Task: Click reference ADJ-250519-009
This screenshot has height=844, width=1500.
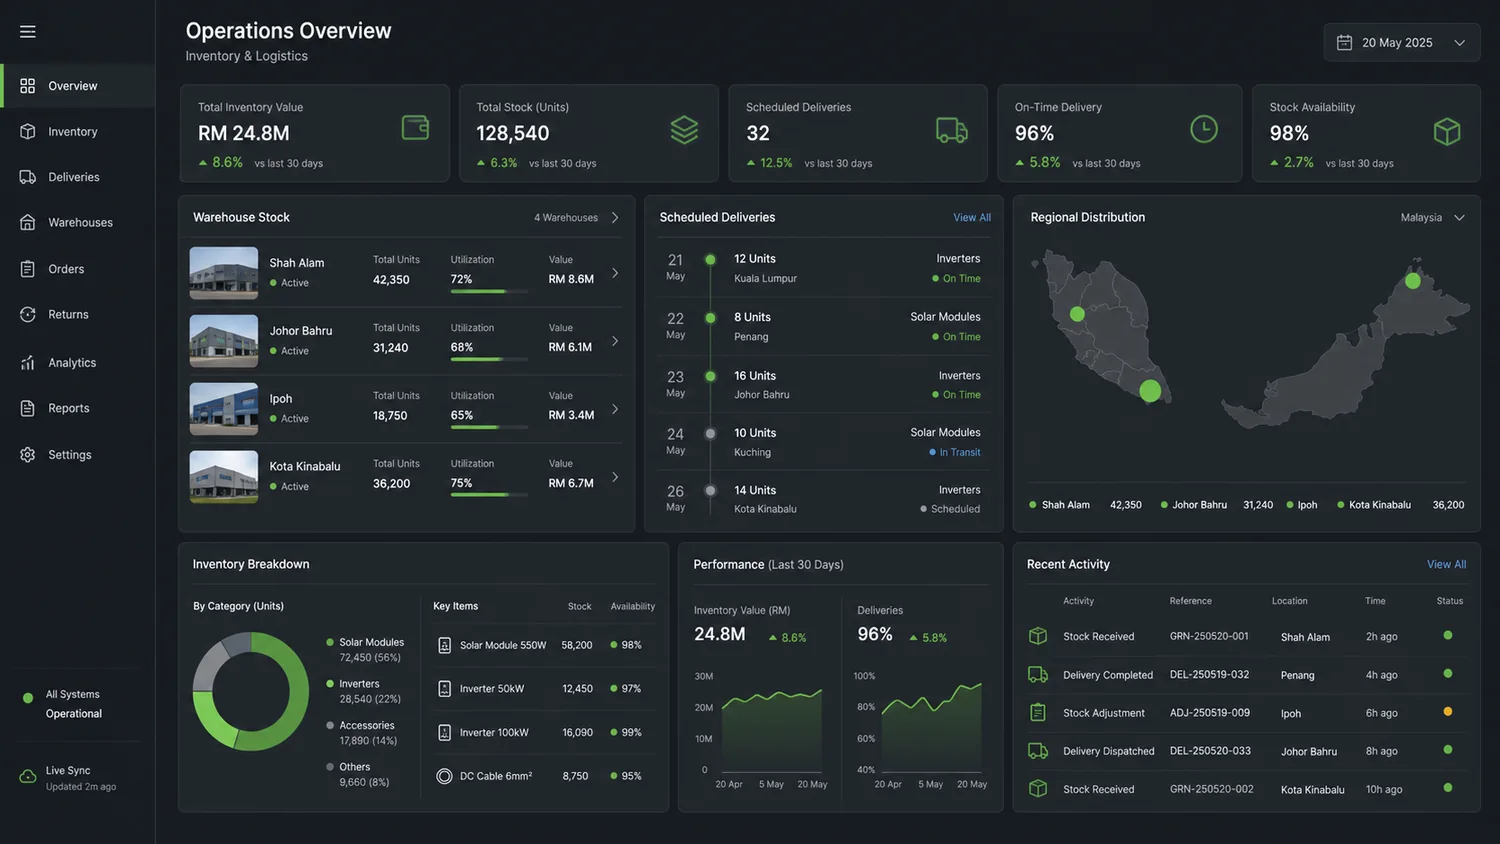Action: [1209, 713]
